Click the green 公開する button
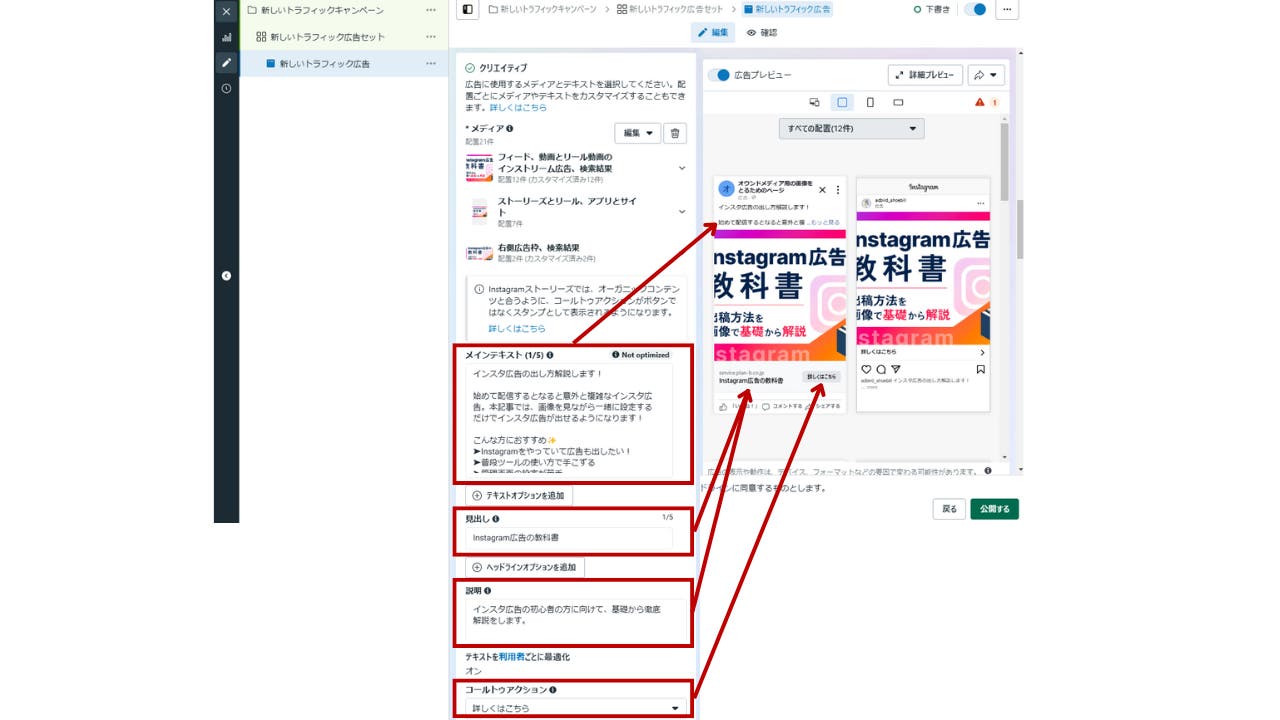Screen dimensions: 1280x720 click(x=995, y=509)
